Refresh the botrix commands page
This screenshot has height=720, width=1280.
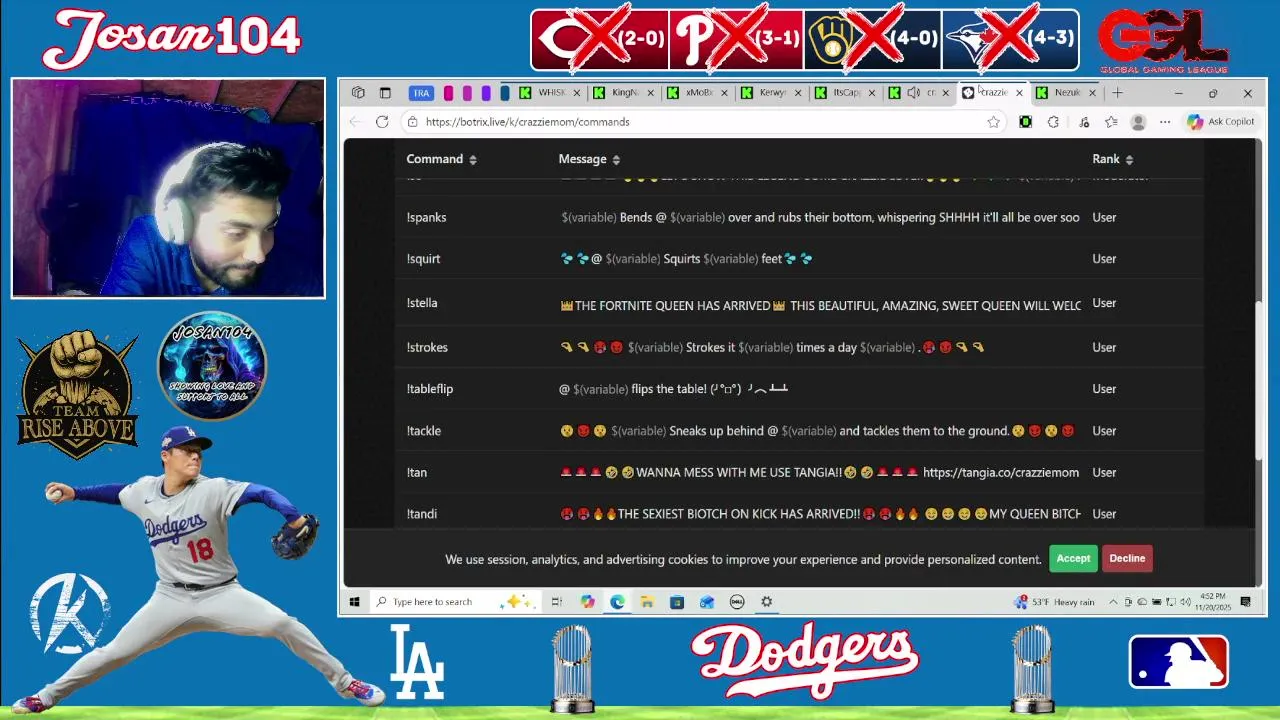click(382, 122)
